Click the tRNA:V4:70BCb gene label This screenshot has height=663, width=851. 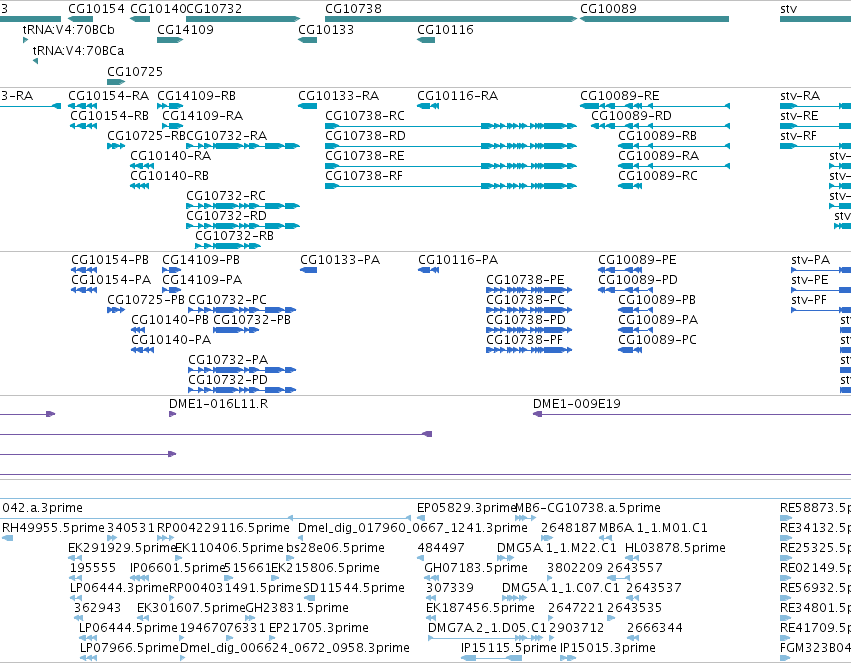[x=68, y=29]
